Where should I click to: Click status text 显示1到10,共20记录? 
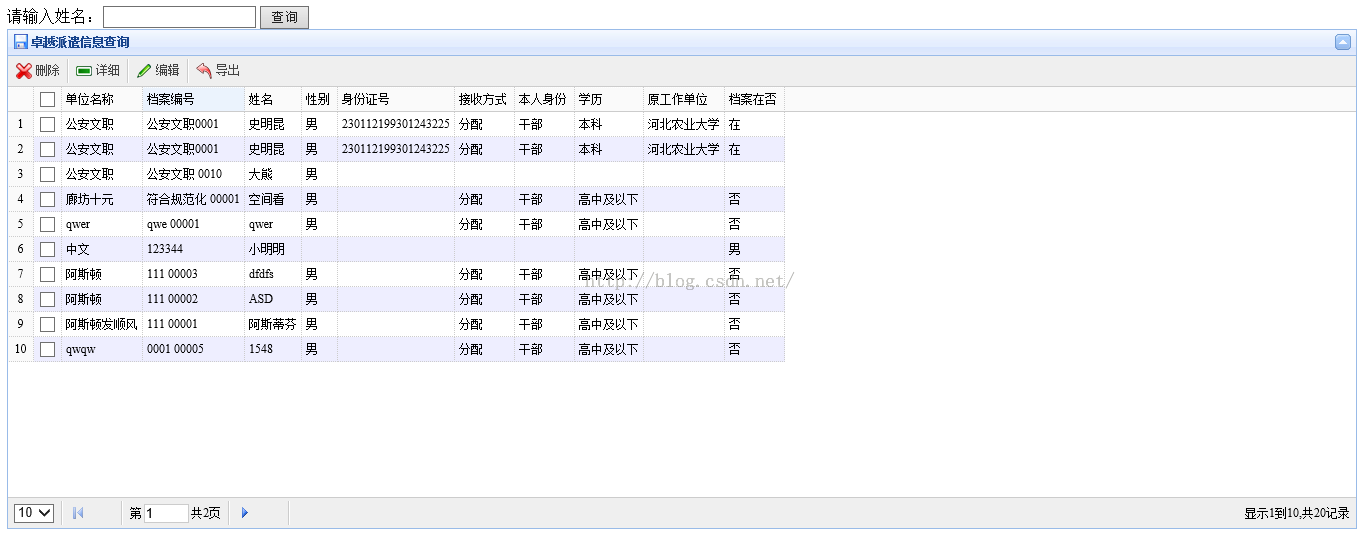(x=1297, y=514)
